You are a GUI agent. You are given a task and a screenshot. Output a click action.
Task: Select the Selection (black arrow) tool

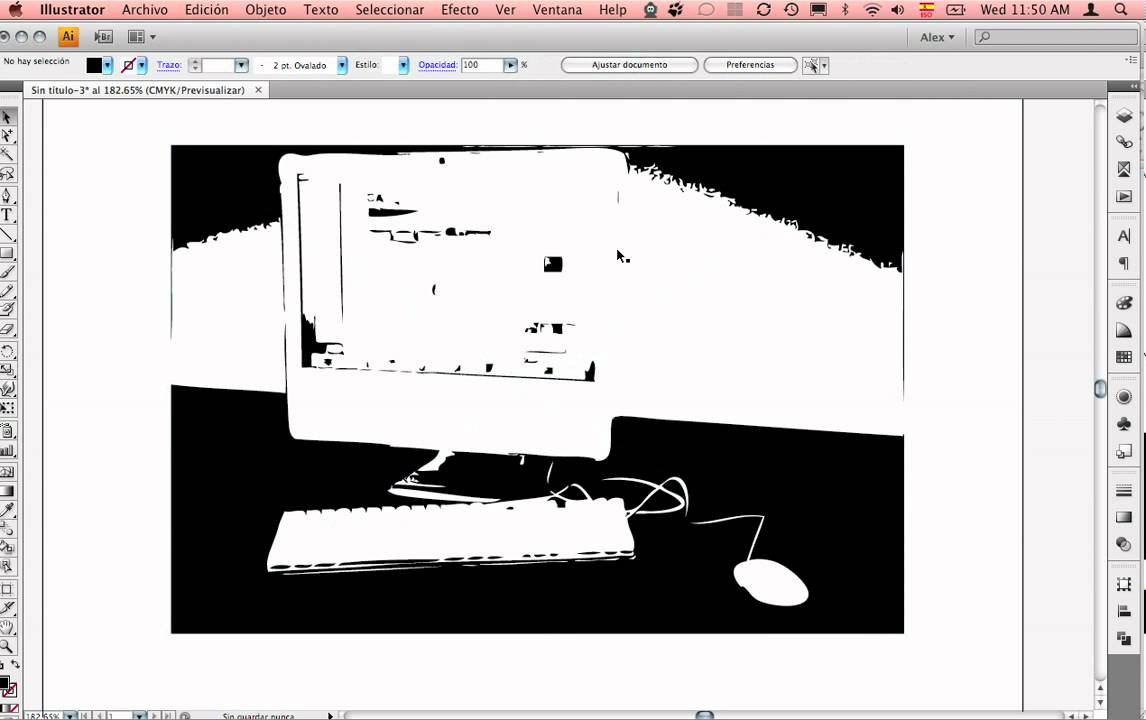[7, 117]
